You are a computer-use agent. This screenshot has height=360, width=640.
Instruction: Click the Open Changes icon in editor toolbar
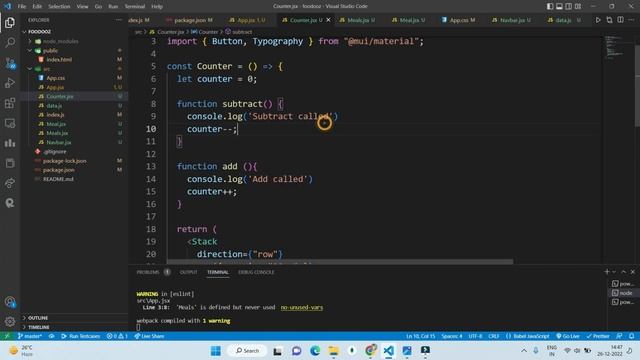(x=609, y=20)
